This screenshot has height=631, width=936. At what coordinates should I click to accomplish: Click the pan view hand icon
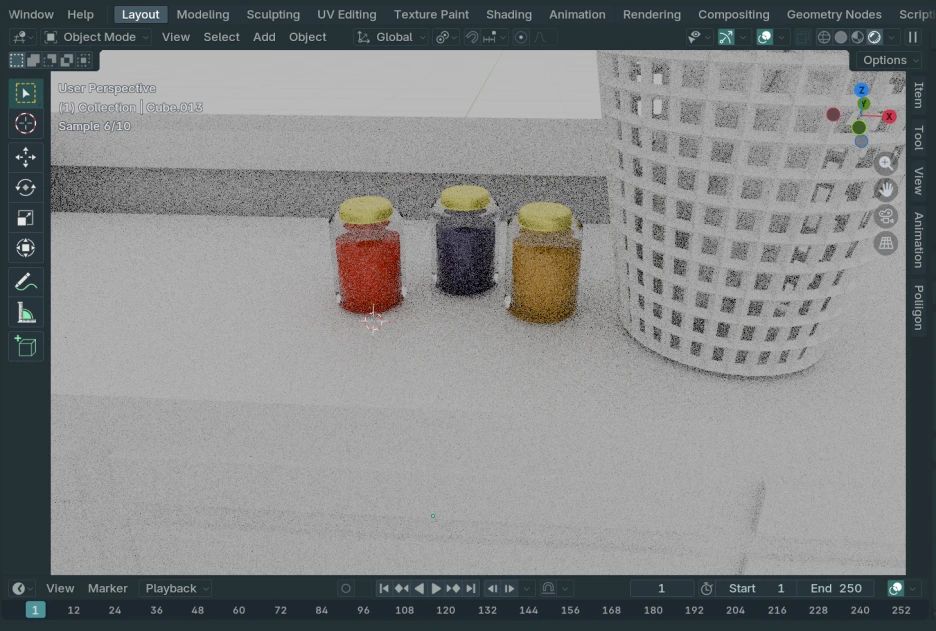point(886,190)
